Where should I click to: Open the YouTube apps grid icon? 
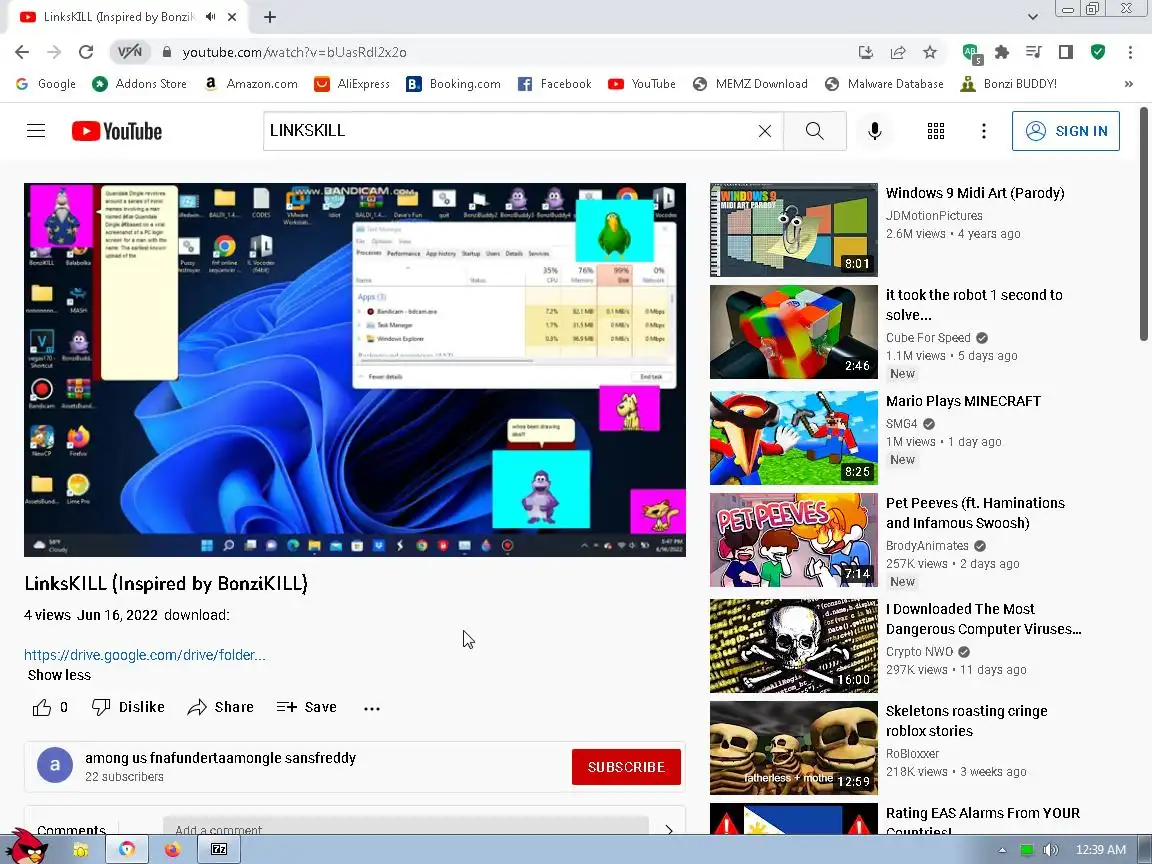point(936,131)
